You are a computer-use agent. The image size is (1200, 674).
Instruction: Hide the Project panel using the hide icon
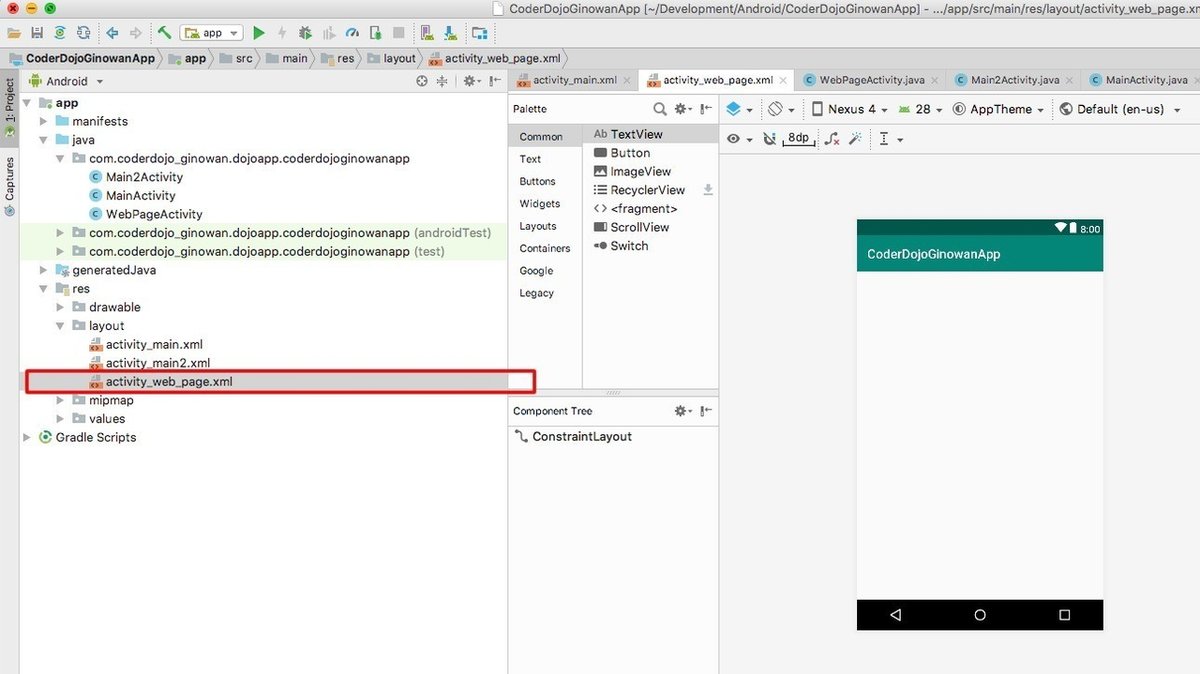(x=495, y=81)
